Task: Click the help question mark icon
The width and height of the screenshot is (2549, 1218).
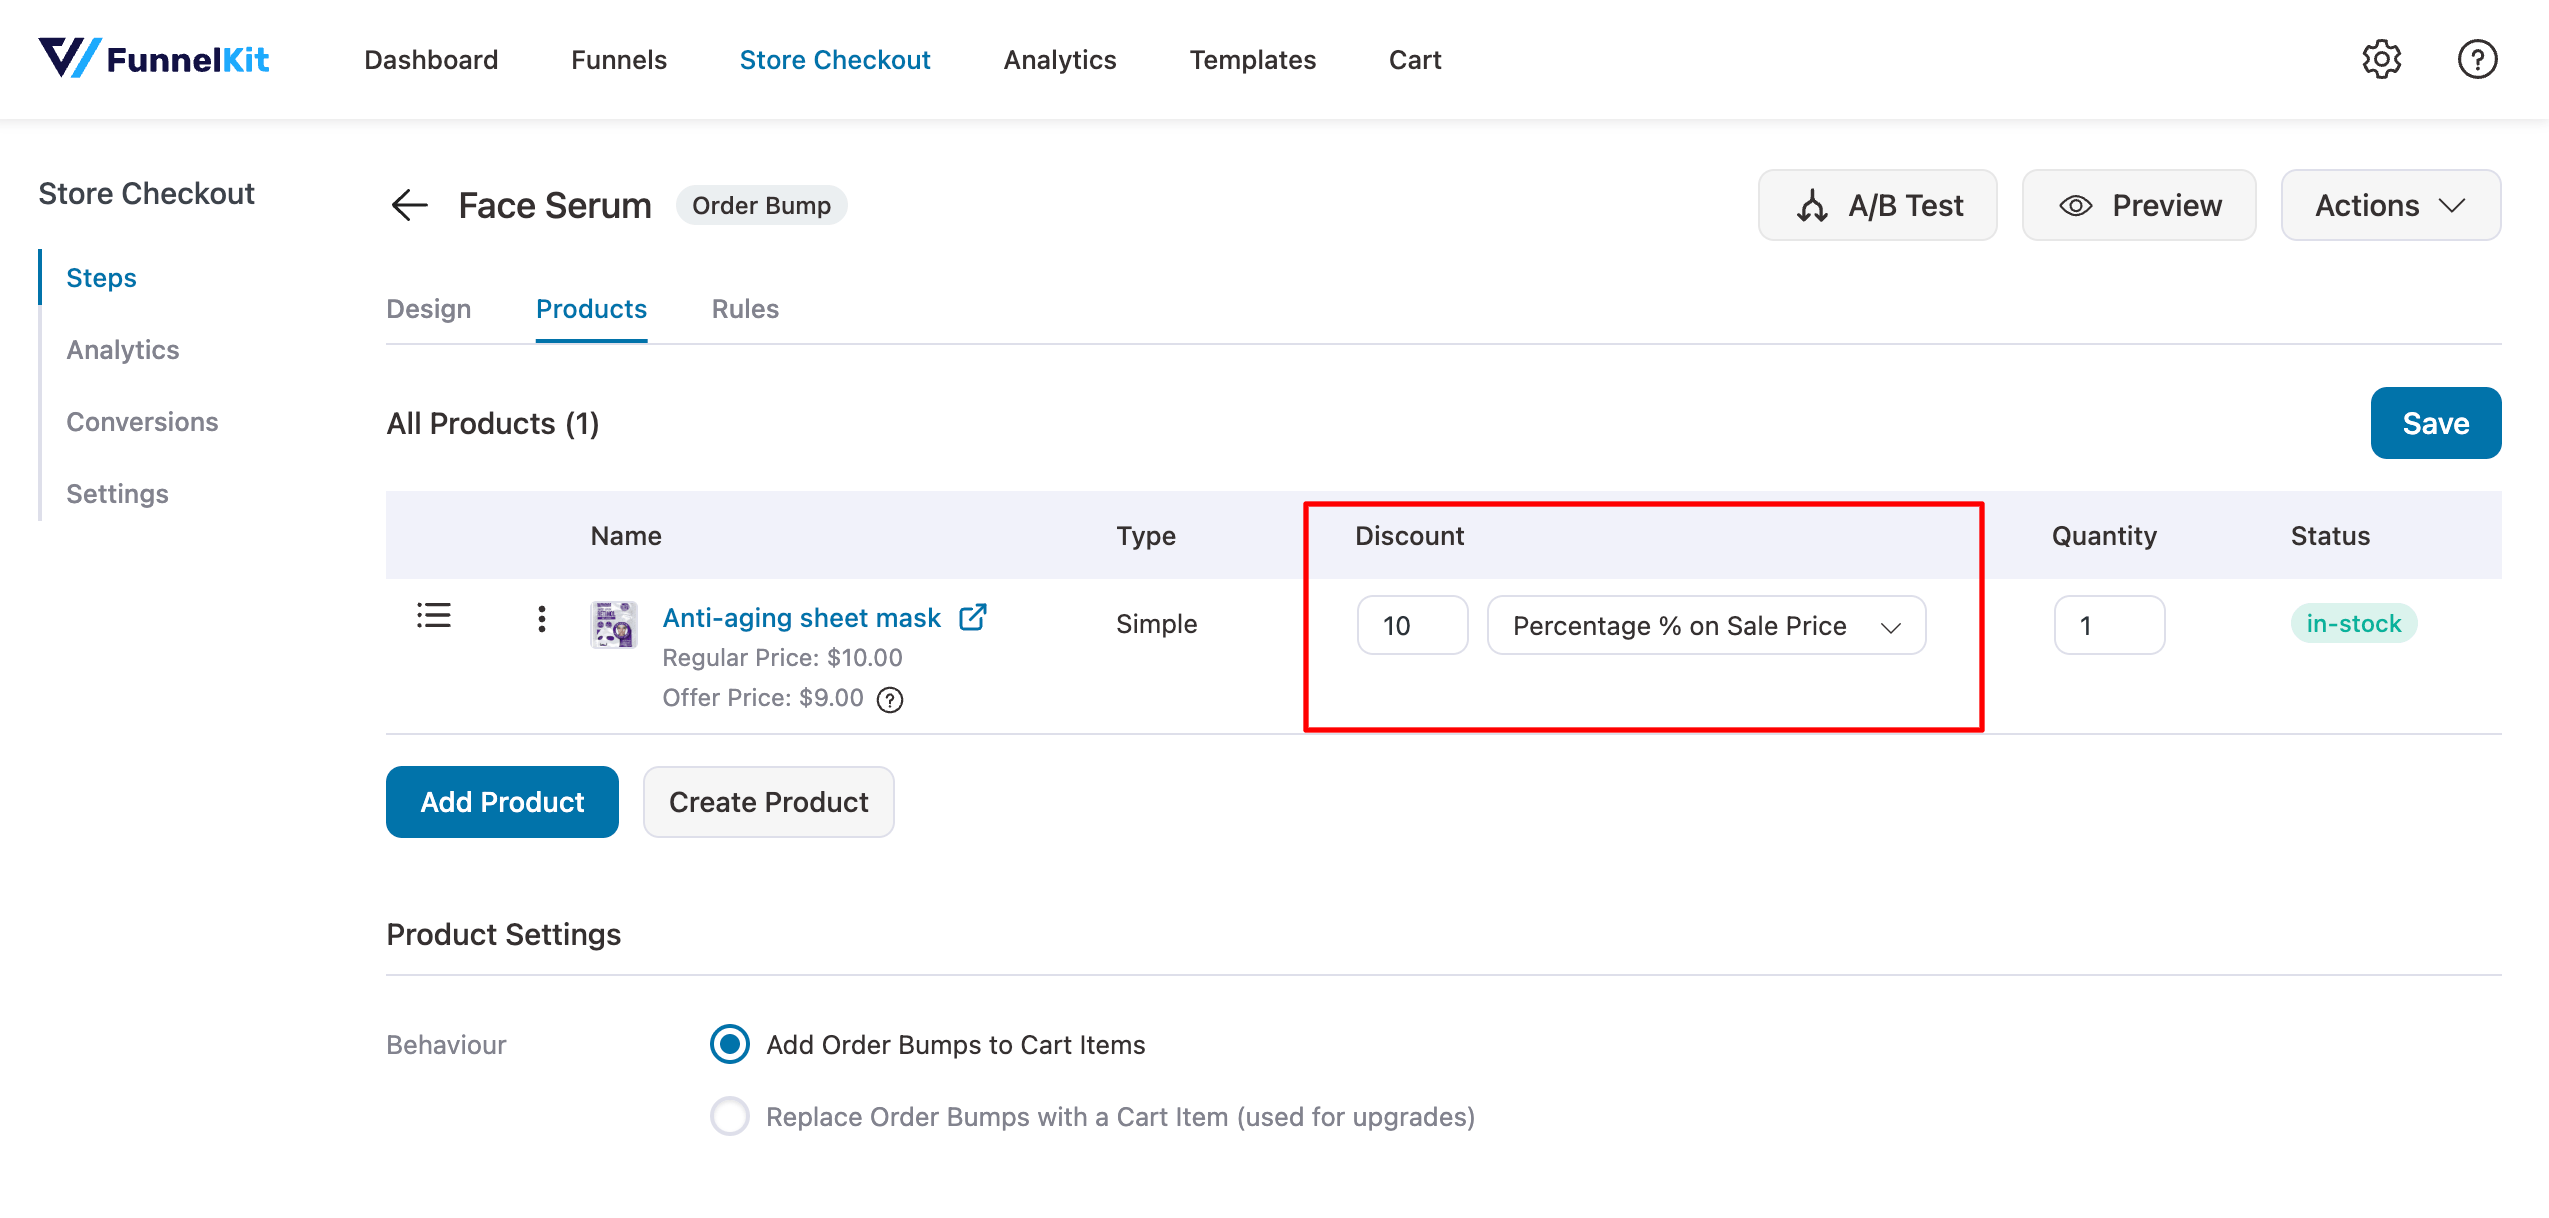Action: (2476, 59)
